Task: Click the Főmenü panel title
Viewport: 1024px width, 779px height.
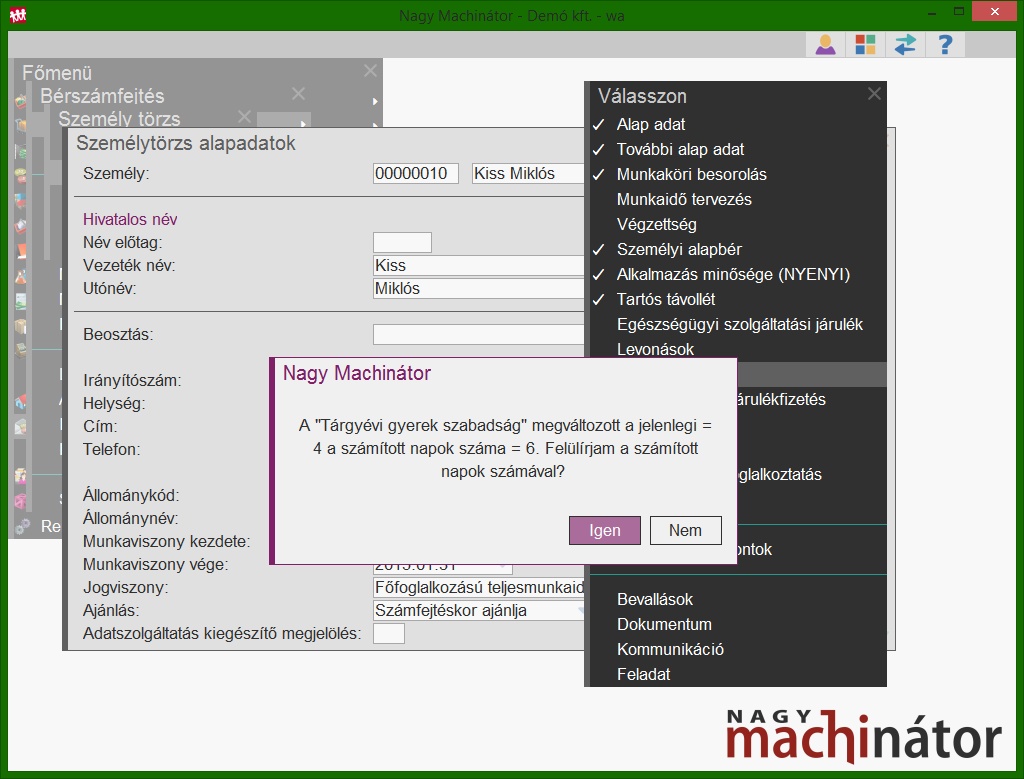Action: [57, 72]
